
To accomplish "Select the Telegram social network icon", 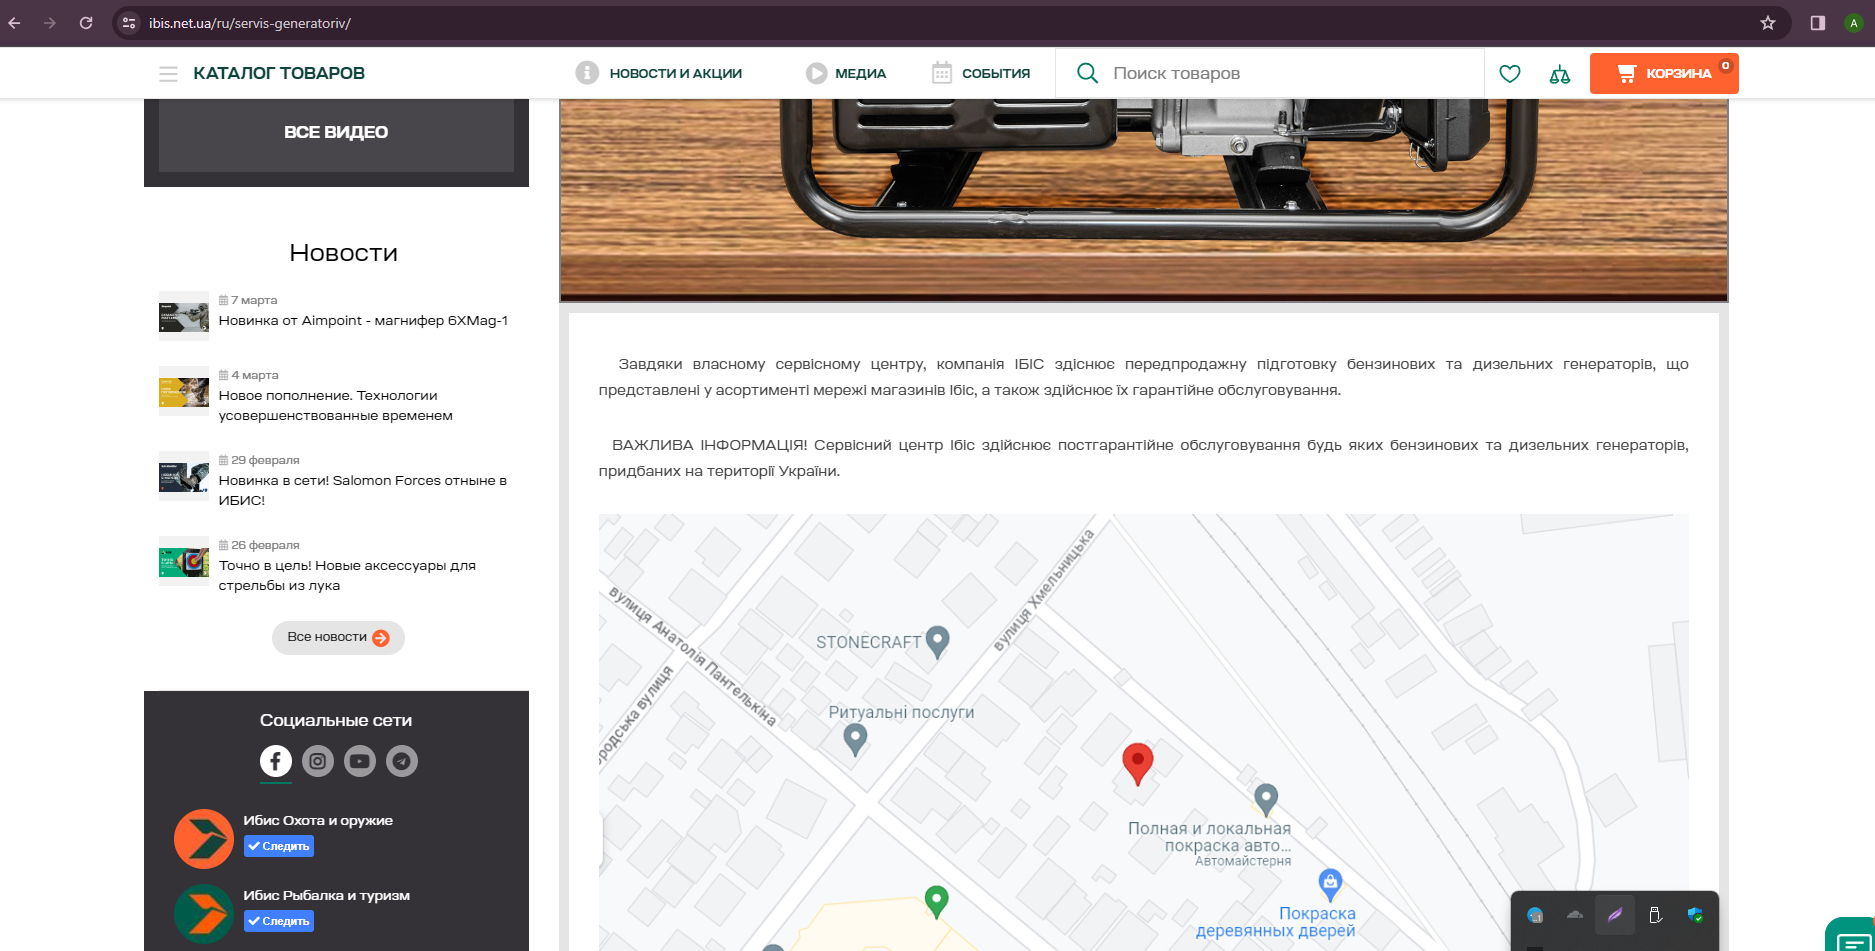I will point(402,761).
